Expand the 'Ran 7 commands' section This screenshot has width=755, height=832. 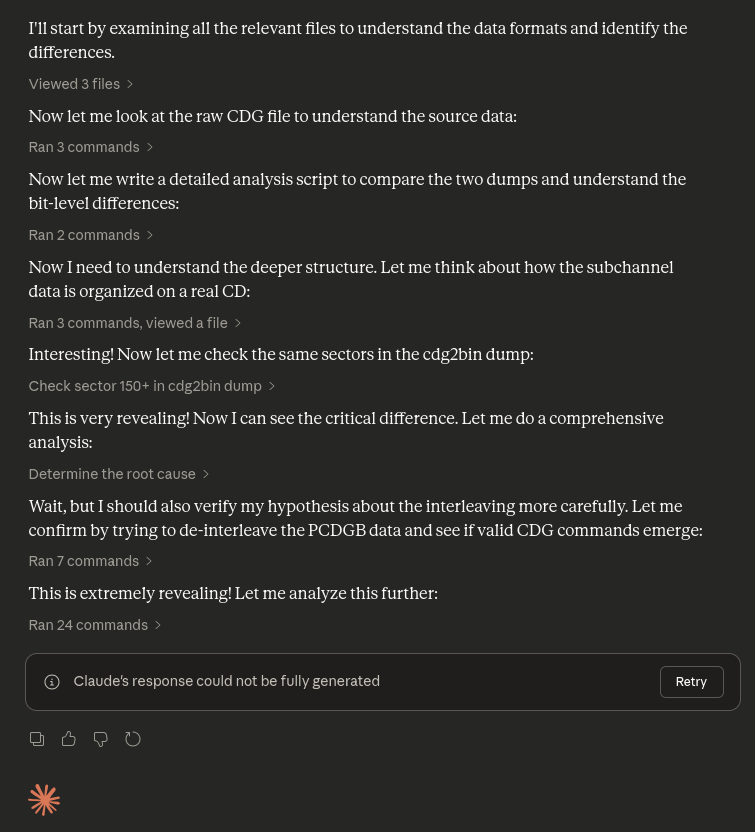pyautogui.click(x=84, y=561)
